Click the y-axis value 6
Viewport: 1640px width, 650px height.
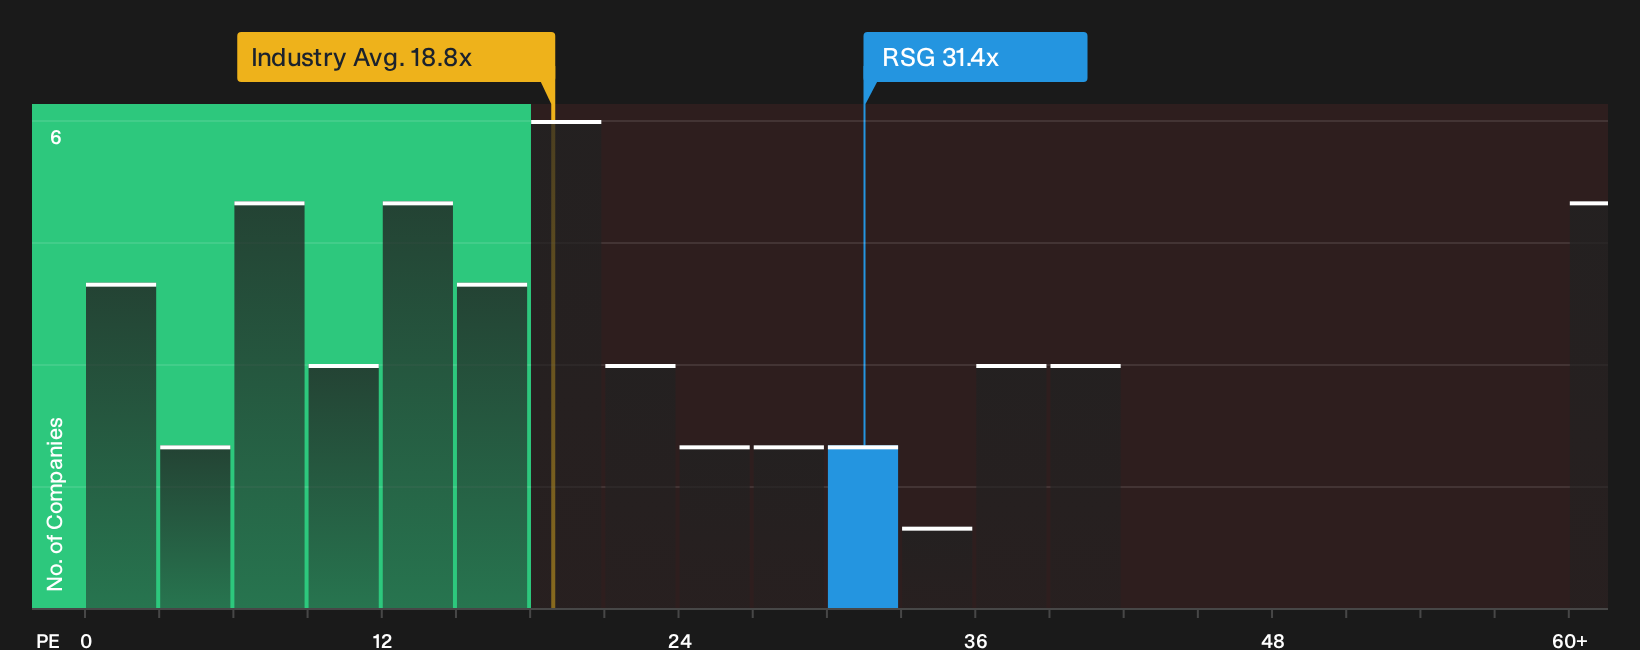click(56, 137)
